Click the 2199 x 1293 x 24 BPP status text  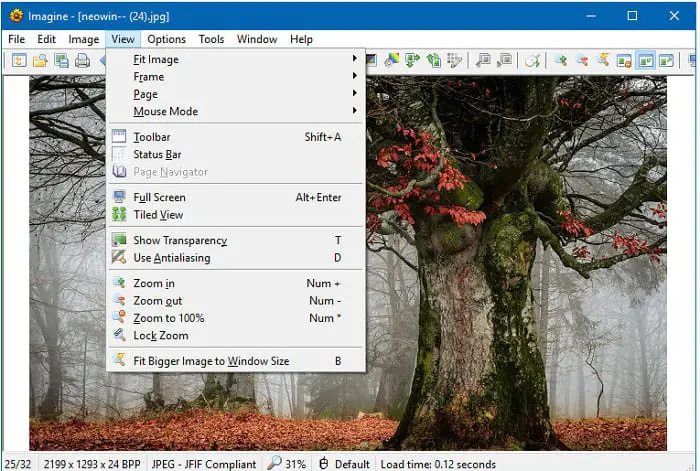click(92, 464)
